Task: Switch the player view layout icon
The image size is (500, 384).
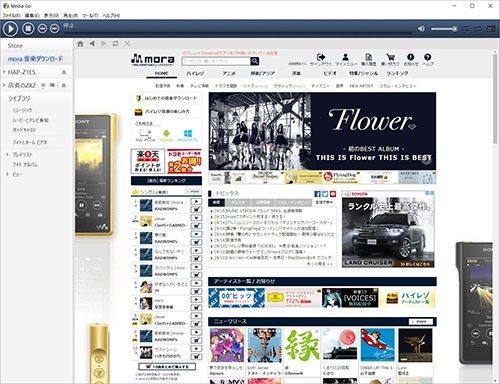Action: point(491,29)
